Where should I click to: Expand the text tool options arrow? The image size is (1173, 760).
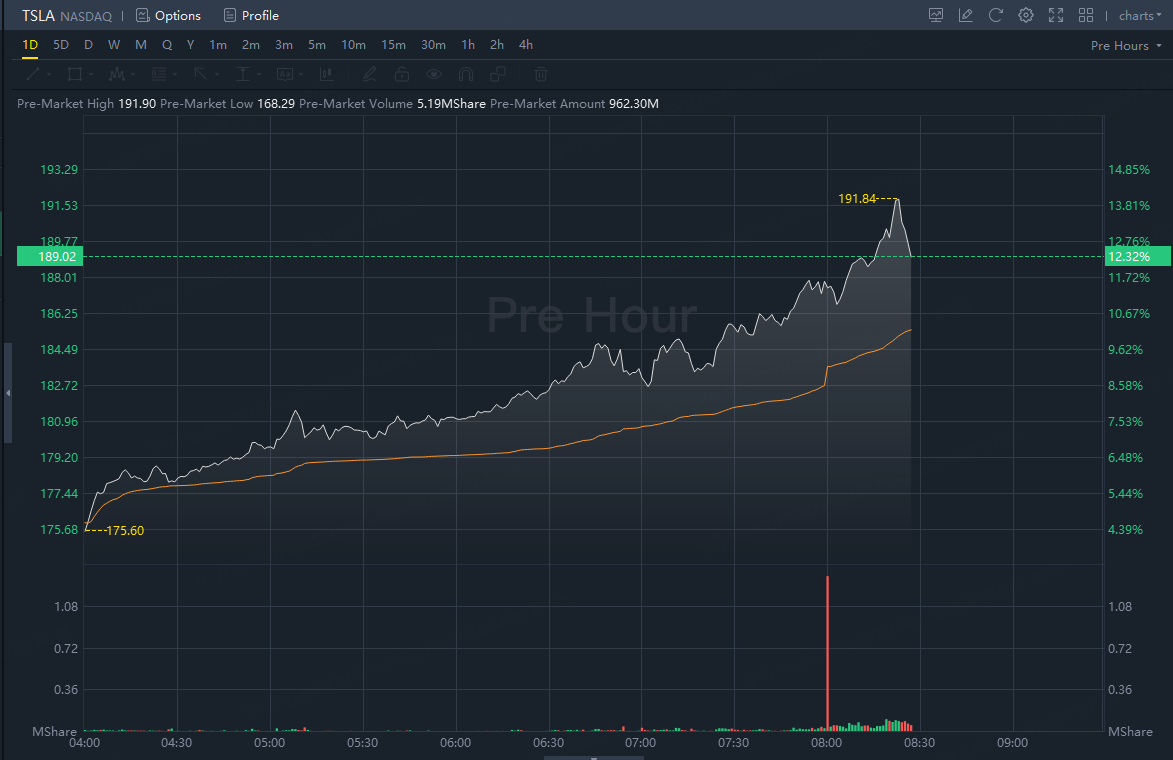pyautogui.click(x=301, y=75)
